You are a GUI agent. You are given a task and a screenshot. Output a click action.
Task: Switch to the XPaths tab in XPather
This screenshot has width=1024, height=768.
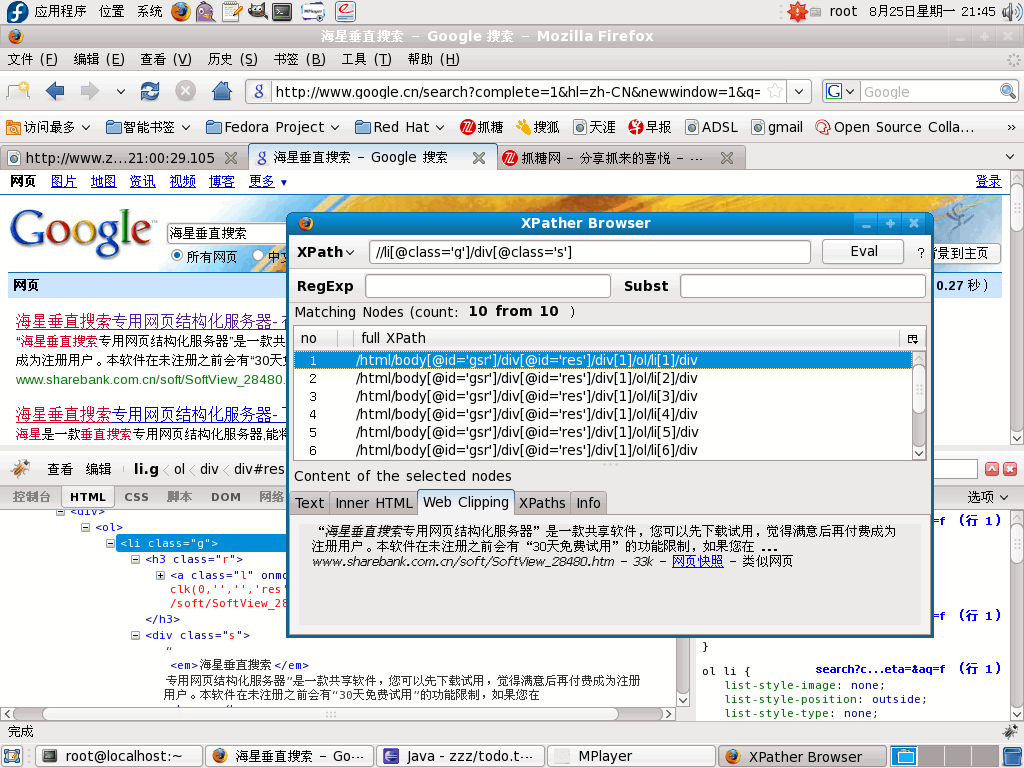pos(542,503)
